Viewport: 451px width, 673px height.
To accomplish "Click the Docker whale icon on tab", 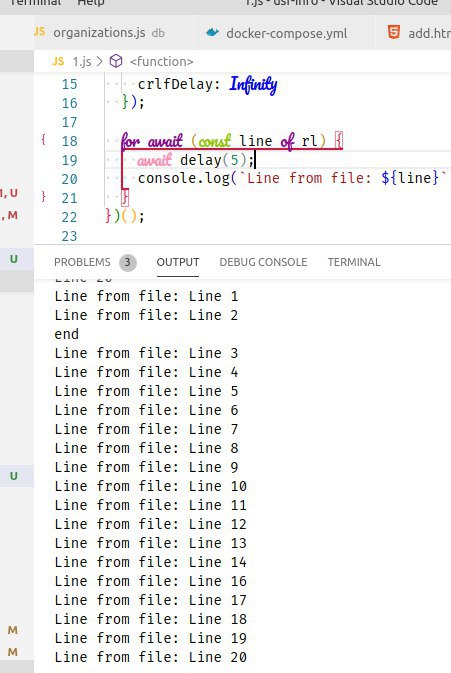I will pos(212,32).
